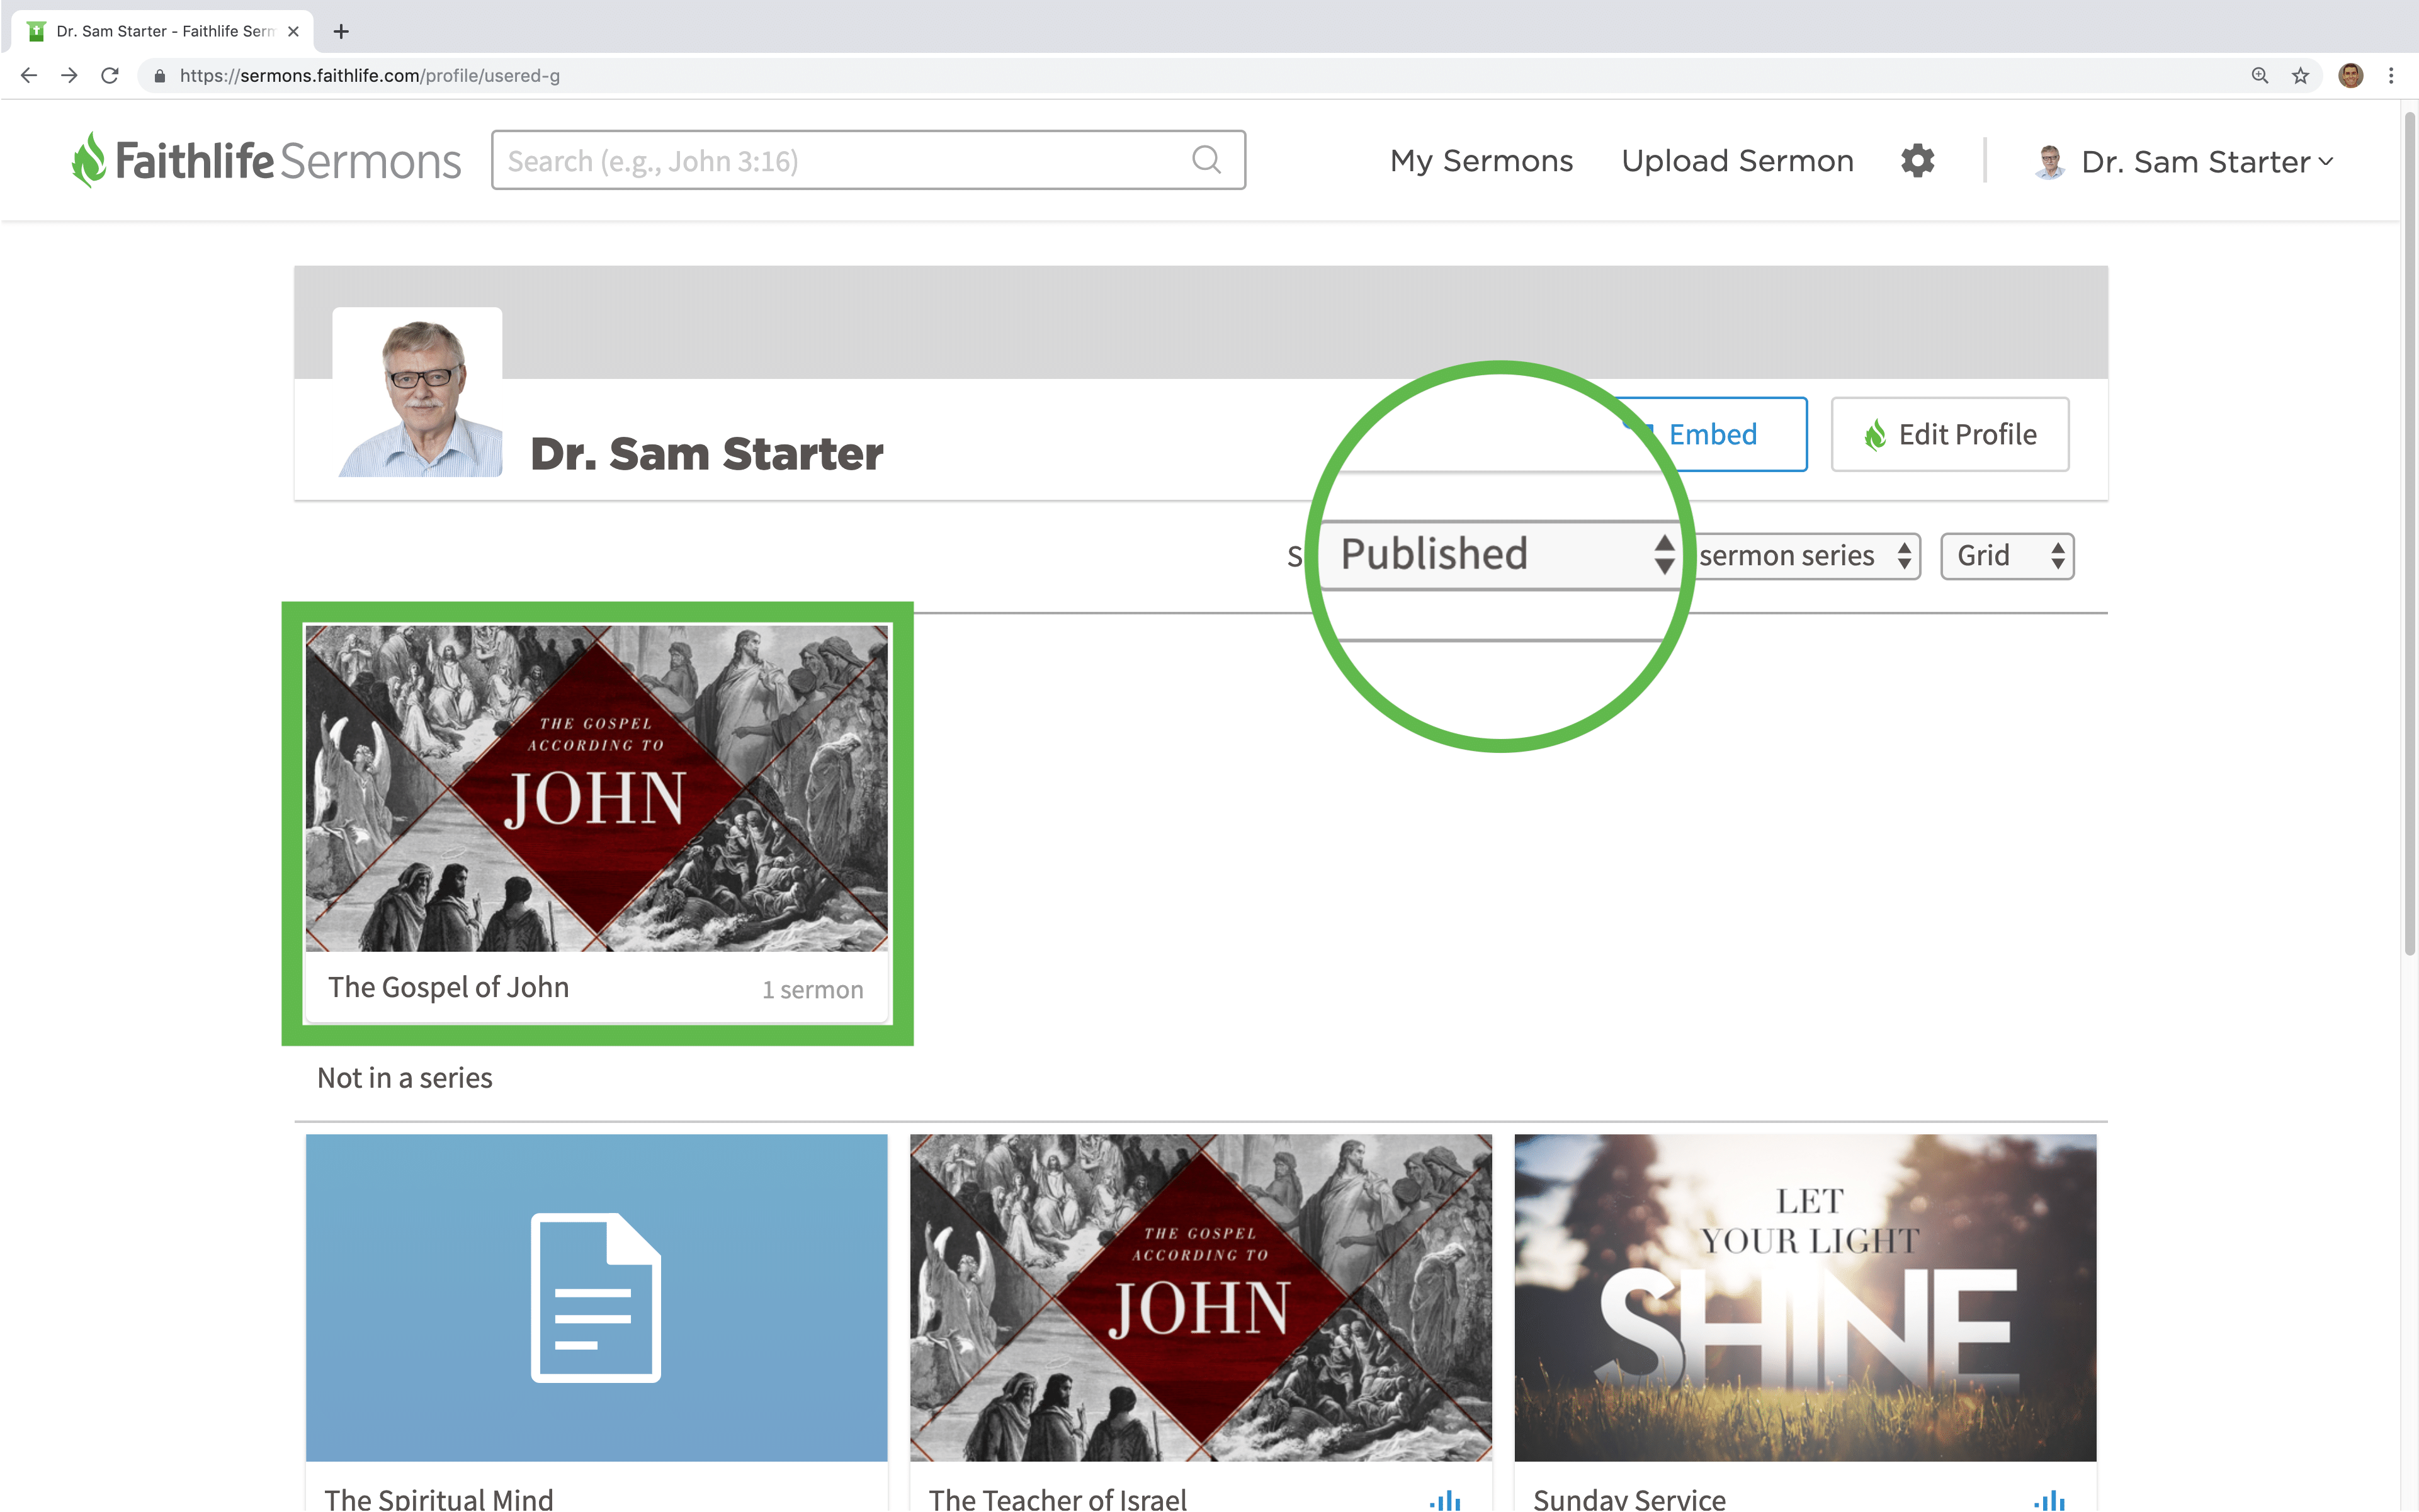Image resolution: width=2419 pixels, height=1512 pixels.
Task: View stats icon for The Teacher of Israel
Action: [x=1445, y=1500]
